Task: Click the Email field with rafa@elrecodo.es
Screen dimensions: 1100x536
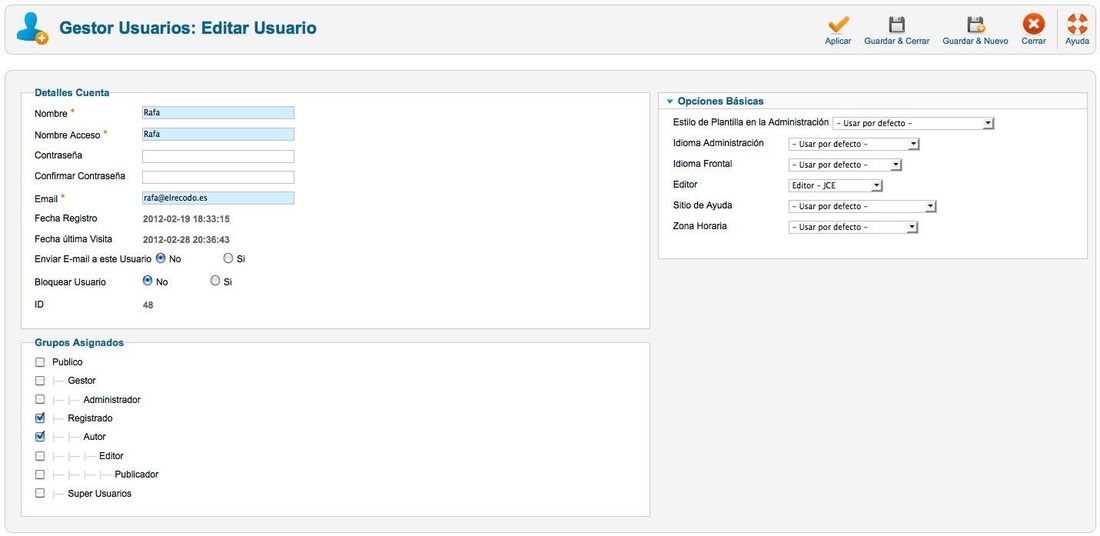Action: 218,199
